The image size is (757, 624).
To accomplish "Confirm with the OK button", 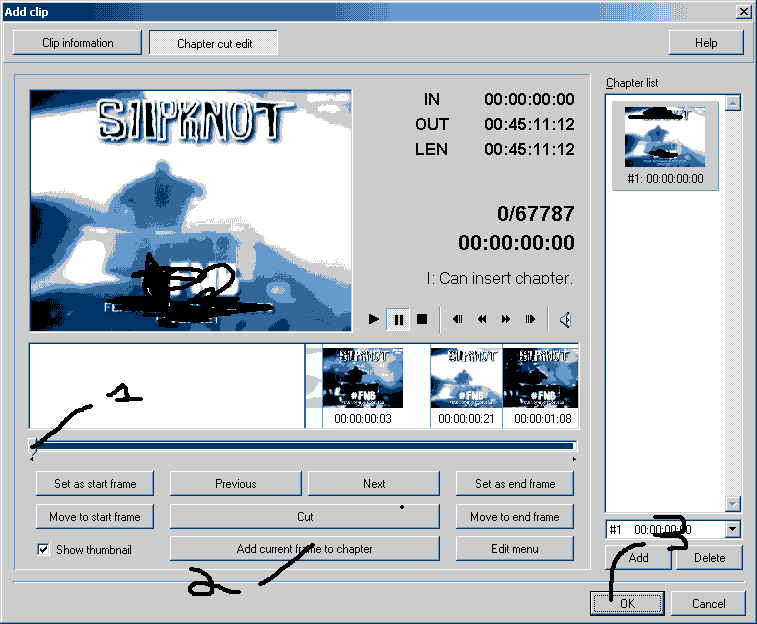I will [627, 603].
